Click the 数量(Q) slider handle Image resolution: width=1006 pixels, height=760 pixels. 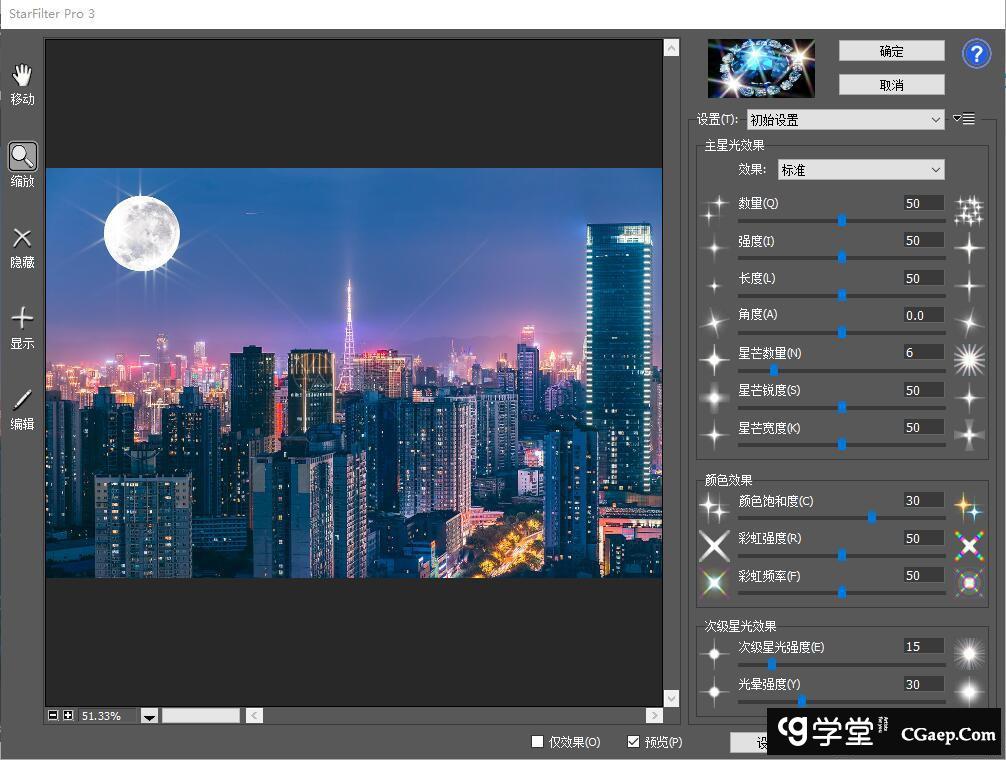[842, 220]
